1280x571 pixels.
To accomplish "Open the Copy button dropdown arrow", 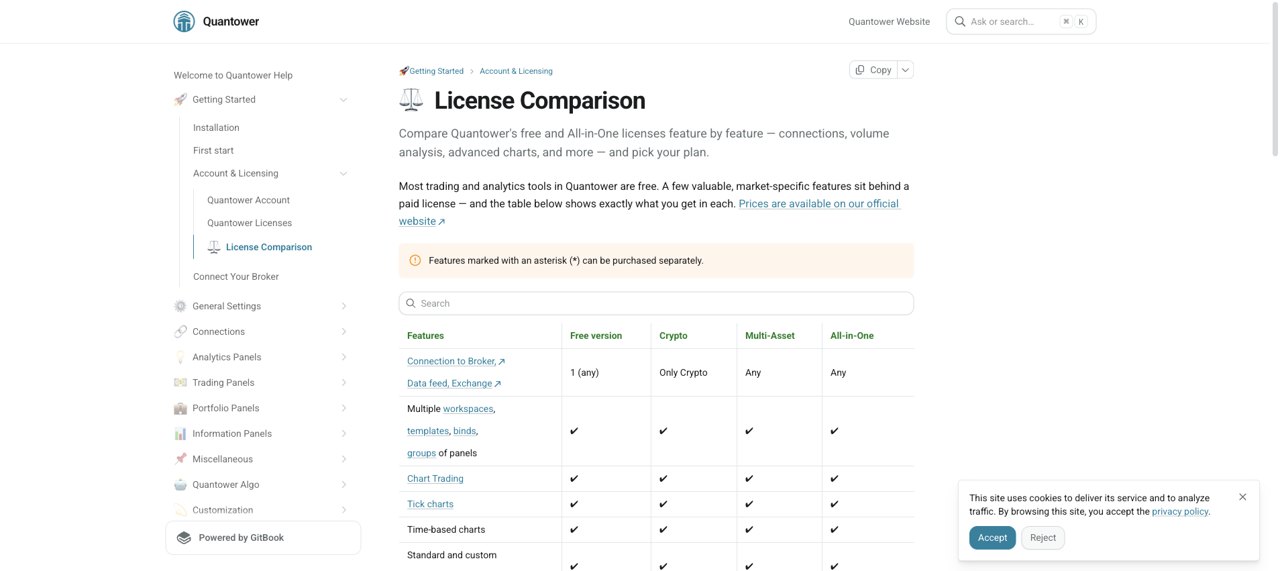I will [905, 69].
